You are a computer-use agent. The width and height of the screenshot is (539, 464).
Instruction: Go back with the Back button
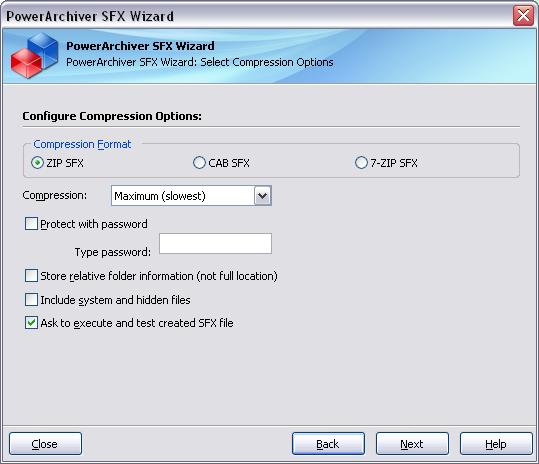[328, 444]
